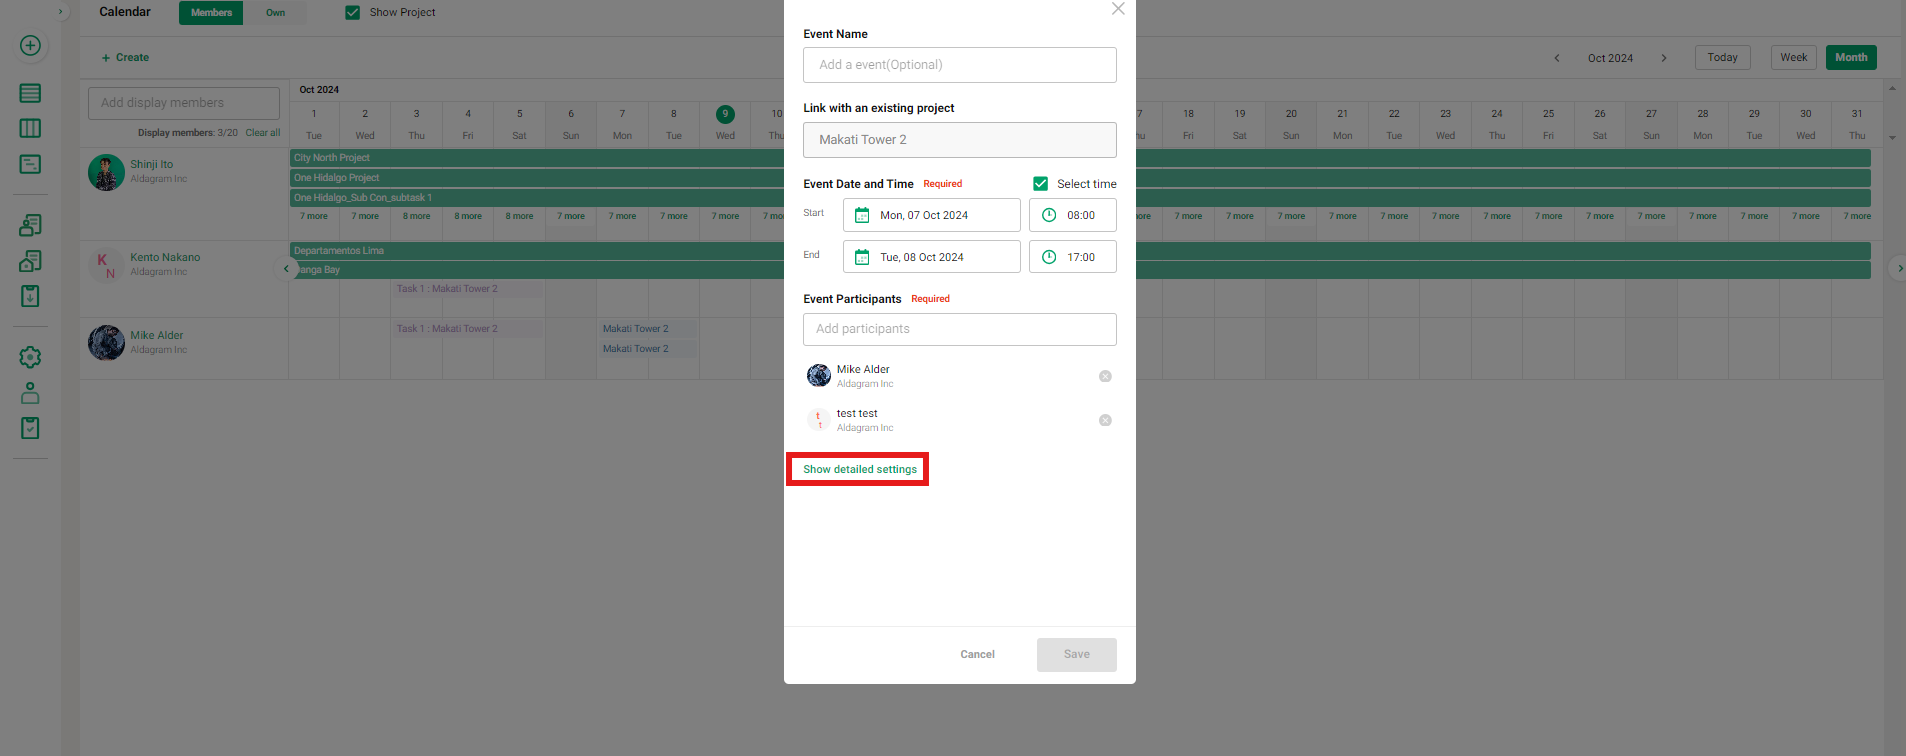Click the Today button
This screenshot has width=1906, height=756.
pos(1722,58)
